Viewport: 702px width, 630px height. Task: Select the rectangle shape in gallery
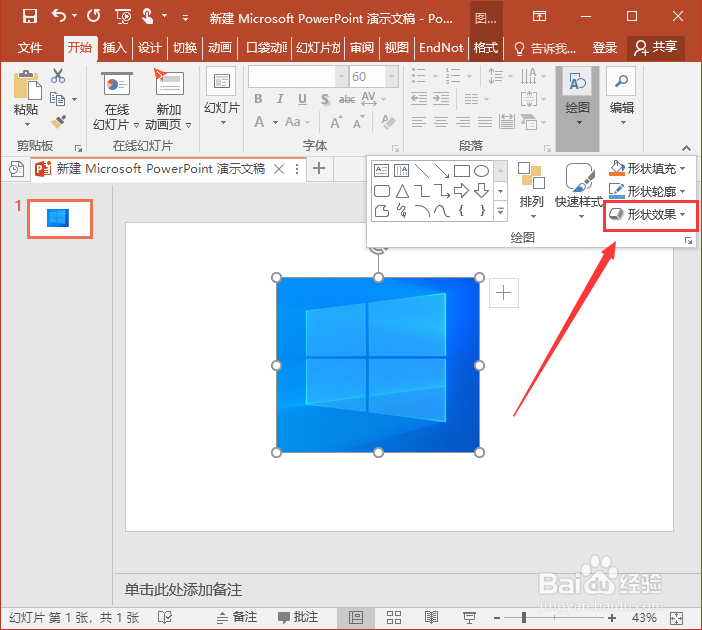(x=462, y=171)
